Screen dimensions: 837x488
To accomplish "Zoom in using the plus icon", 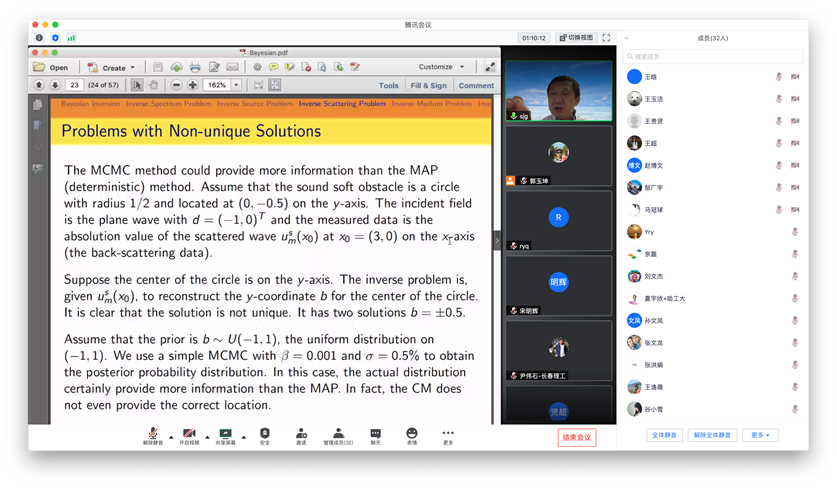I will pos(192,86).
